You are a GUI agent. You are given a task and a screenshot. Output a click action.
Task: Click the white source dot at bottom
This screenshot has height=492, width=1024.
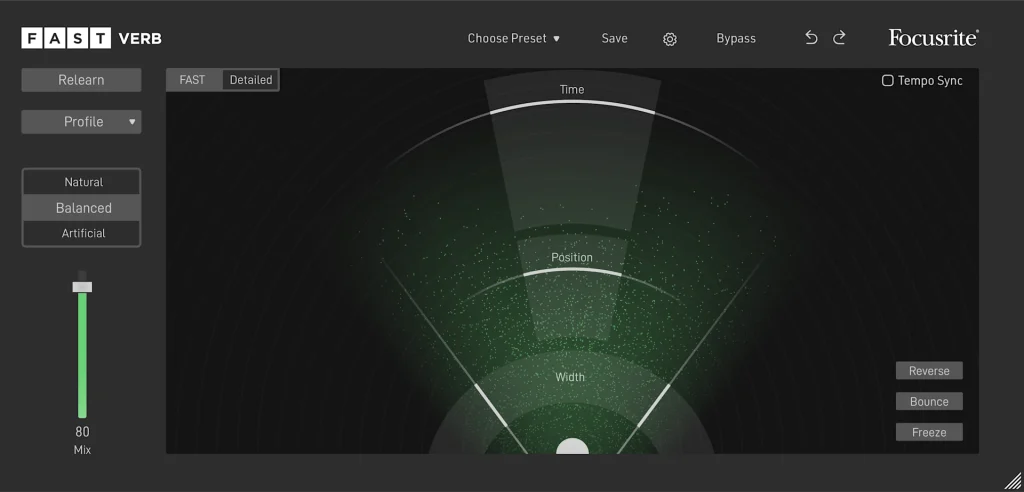[x=572, y=447]
